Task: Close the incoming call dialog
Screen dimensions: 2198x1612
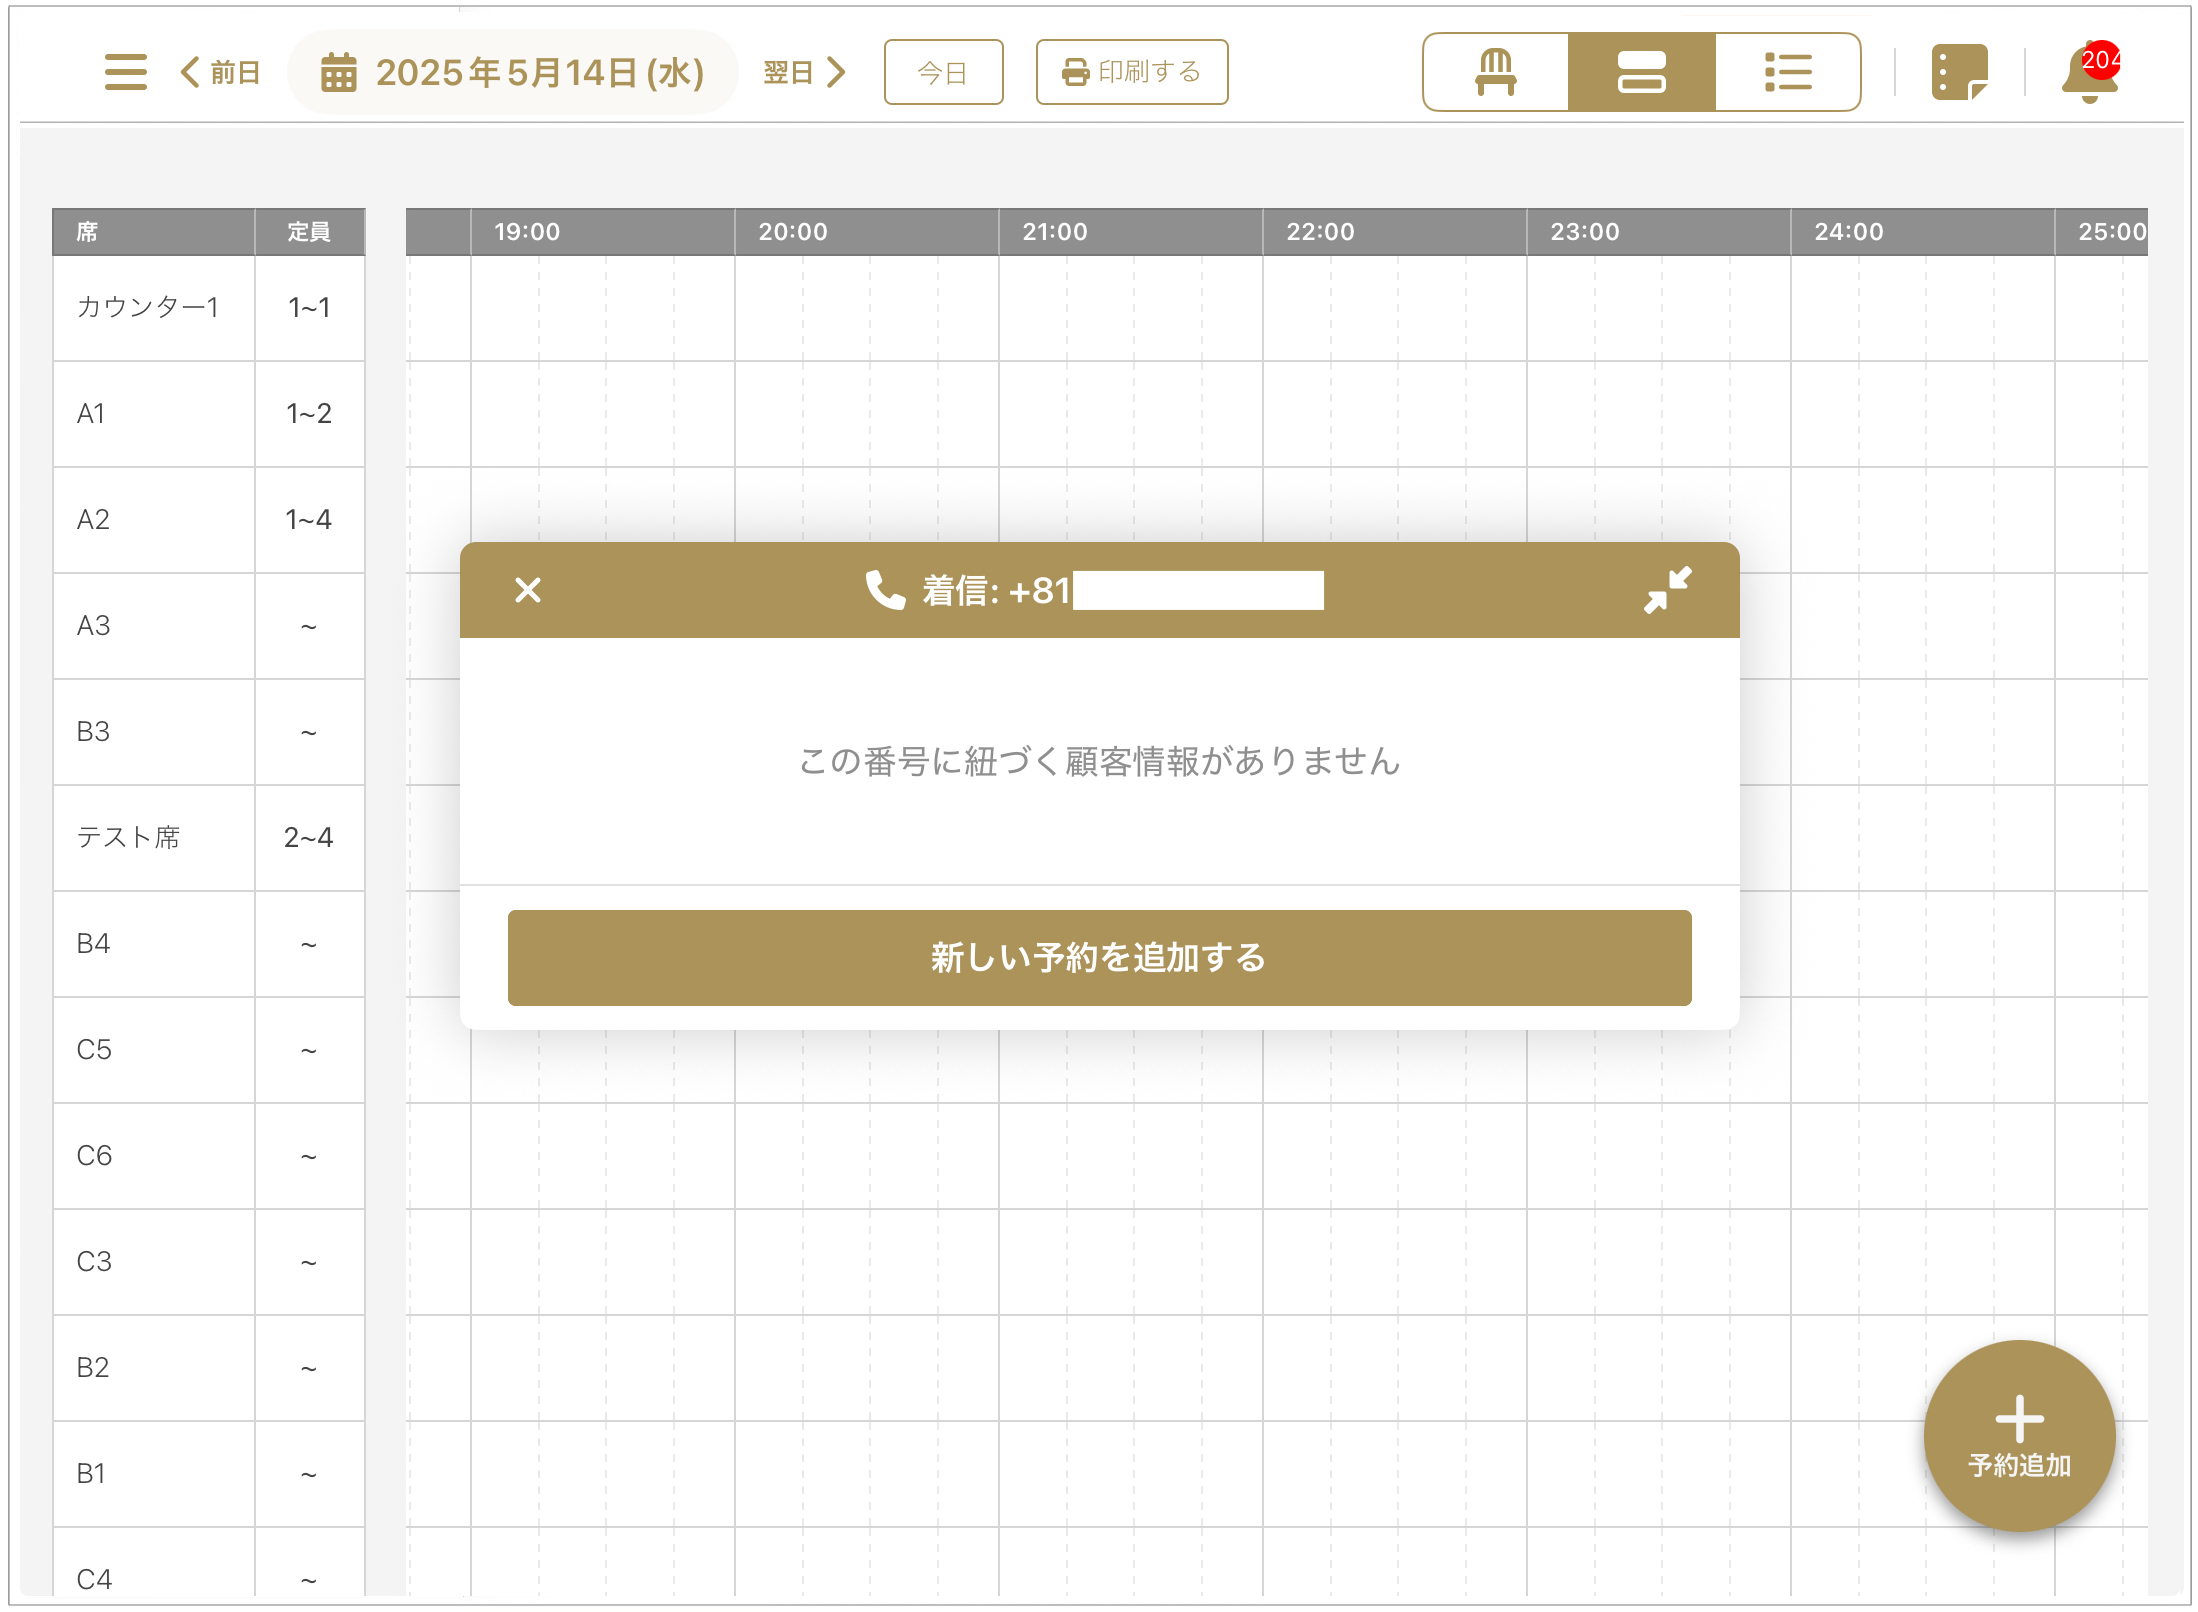Action: pos(528,590)
